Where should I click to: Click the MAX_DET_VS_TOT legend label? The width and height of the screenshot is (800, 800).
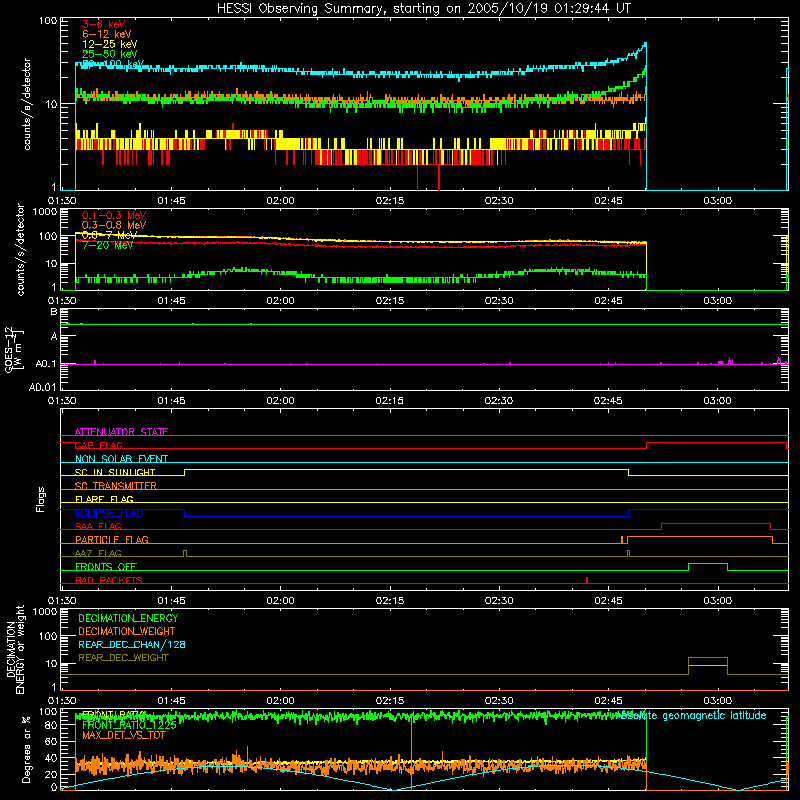point(124,735)
